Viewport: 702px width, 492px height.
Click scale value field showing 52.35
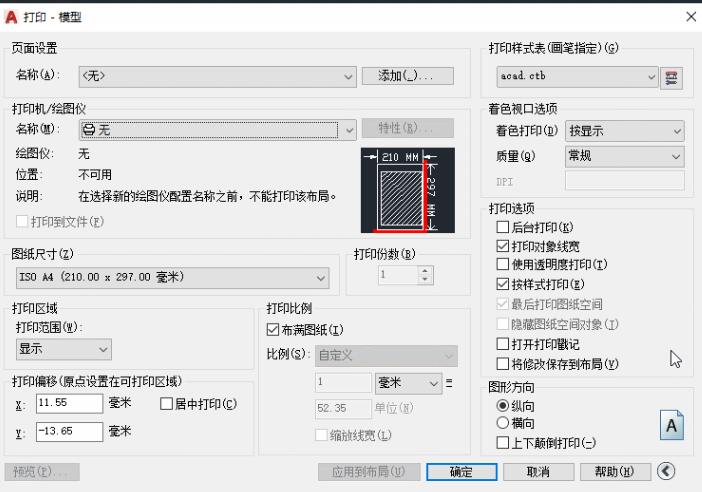point(343,409)
